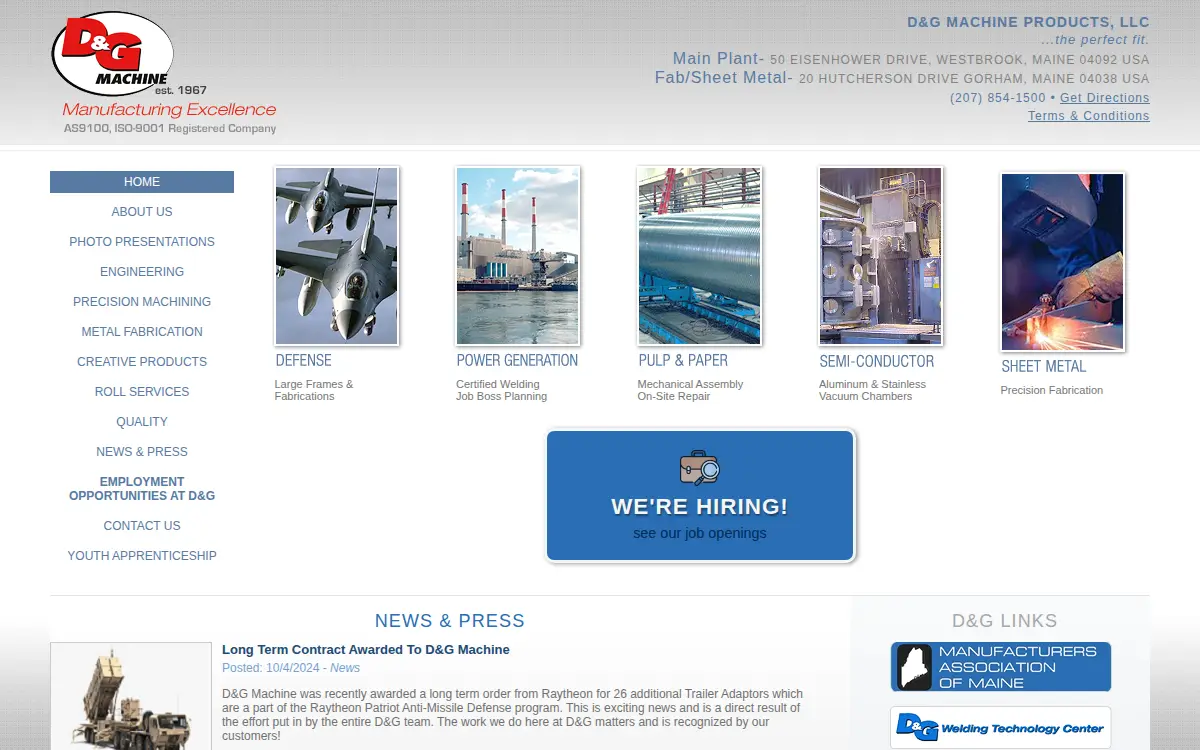Click the briefcase magnifier hiring icon

(700, 467)
